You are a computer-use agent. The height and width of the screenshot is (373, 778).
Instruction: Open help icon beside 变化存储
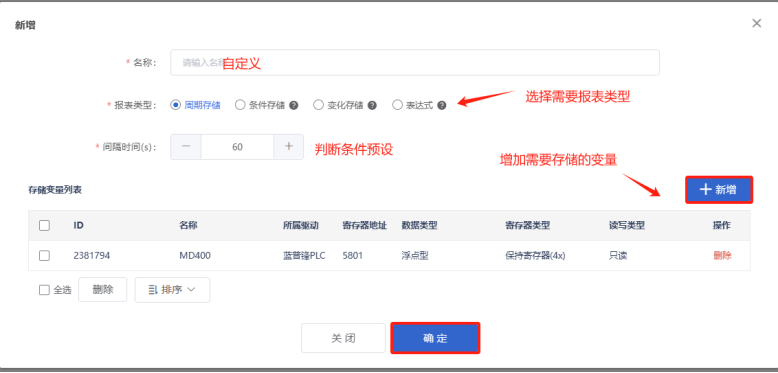tap(372, 105)
